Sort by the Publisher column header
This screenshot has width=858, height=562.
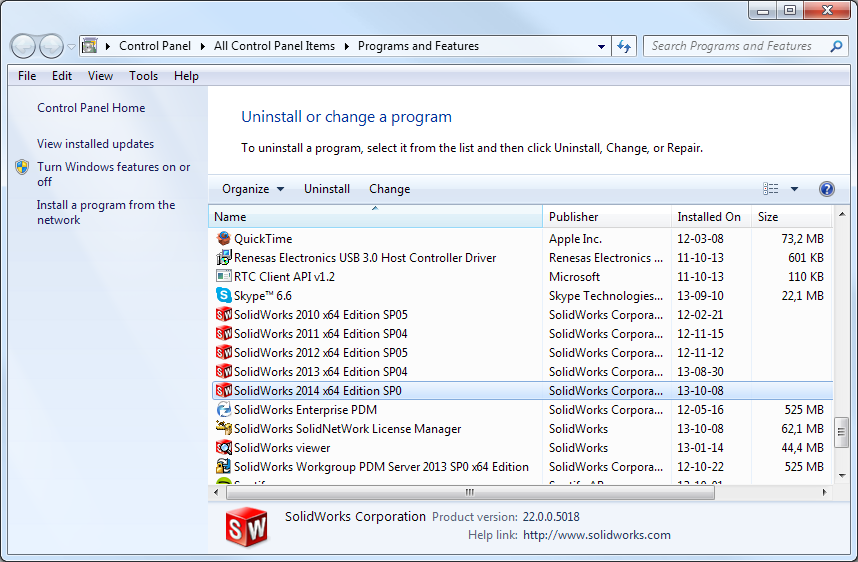(607, 217)
